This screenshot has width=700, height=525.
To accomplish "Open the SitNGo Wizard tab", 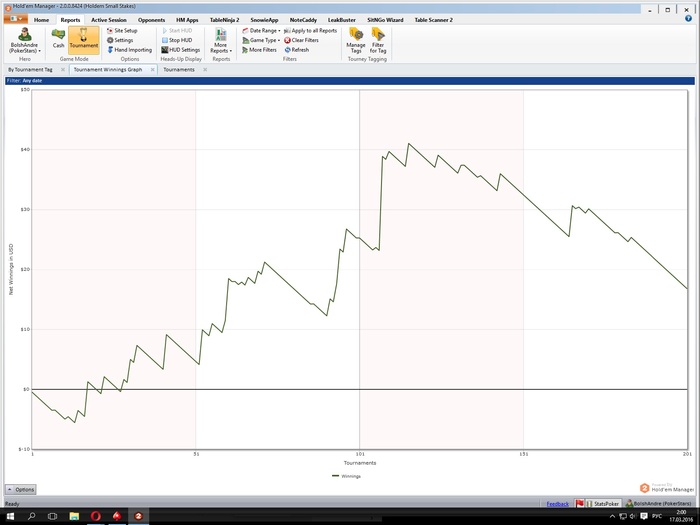I will pyautogui.click(x=385, y=20).
